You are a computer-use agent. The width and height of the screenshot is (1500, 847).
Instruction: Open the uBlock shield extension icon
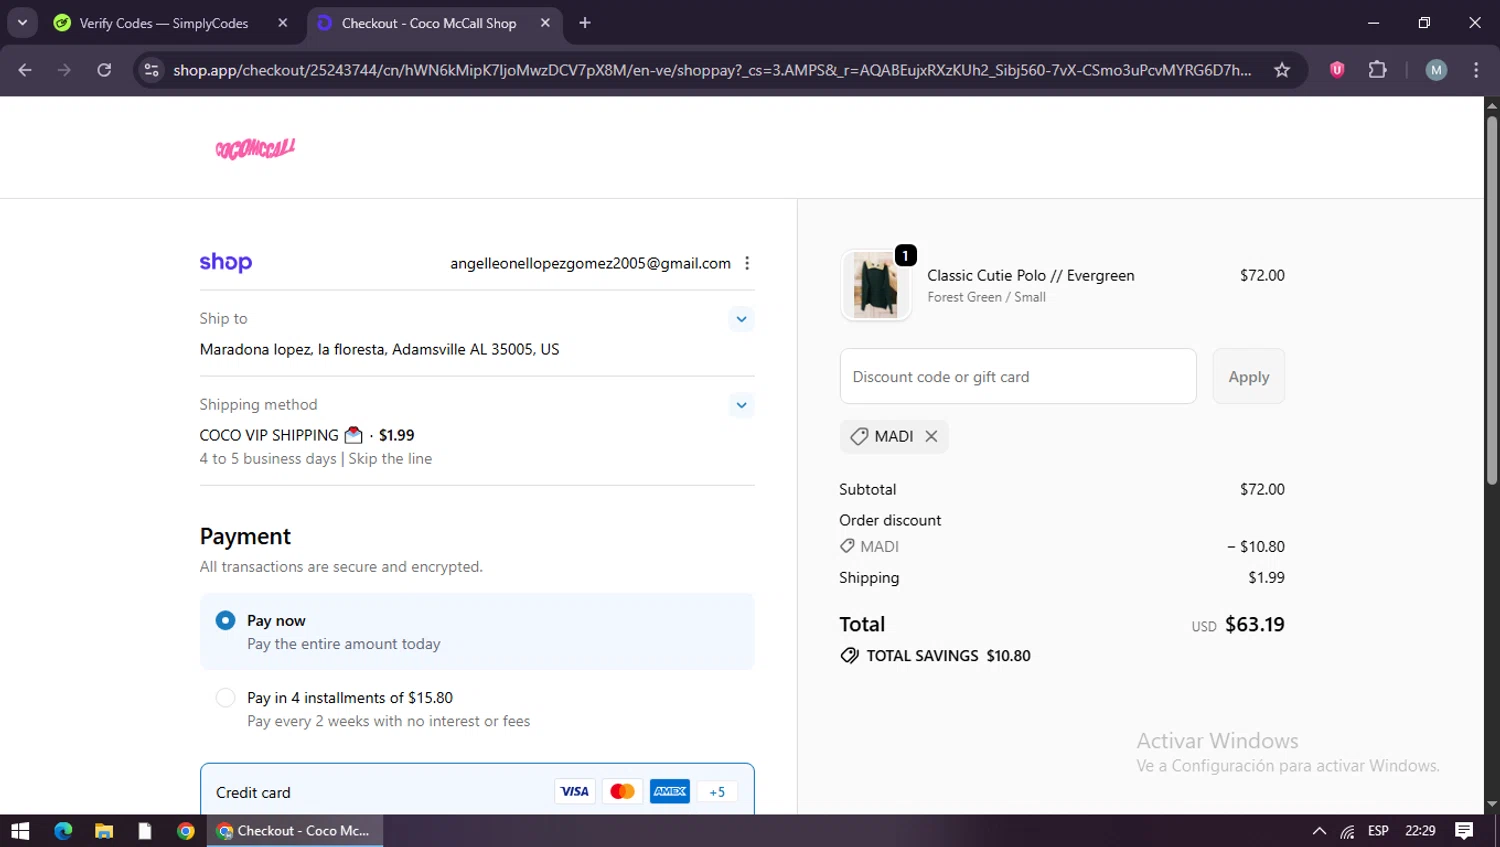point(1337,70)
